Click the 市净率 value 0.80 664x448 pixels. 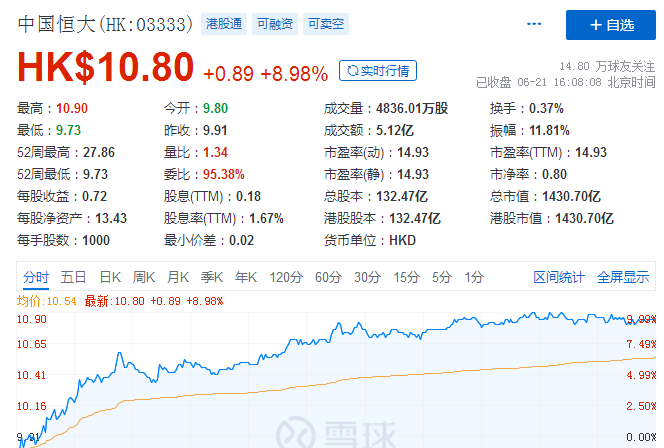click(554, 174)
